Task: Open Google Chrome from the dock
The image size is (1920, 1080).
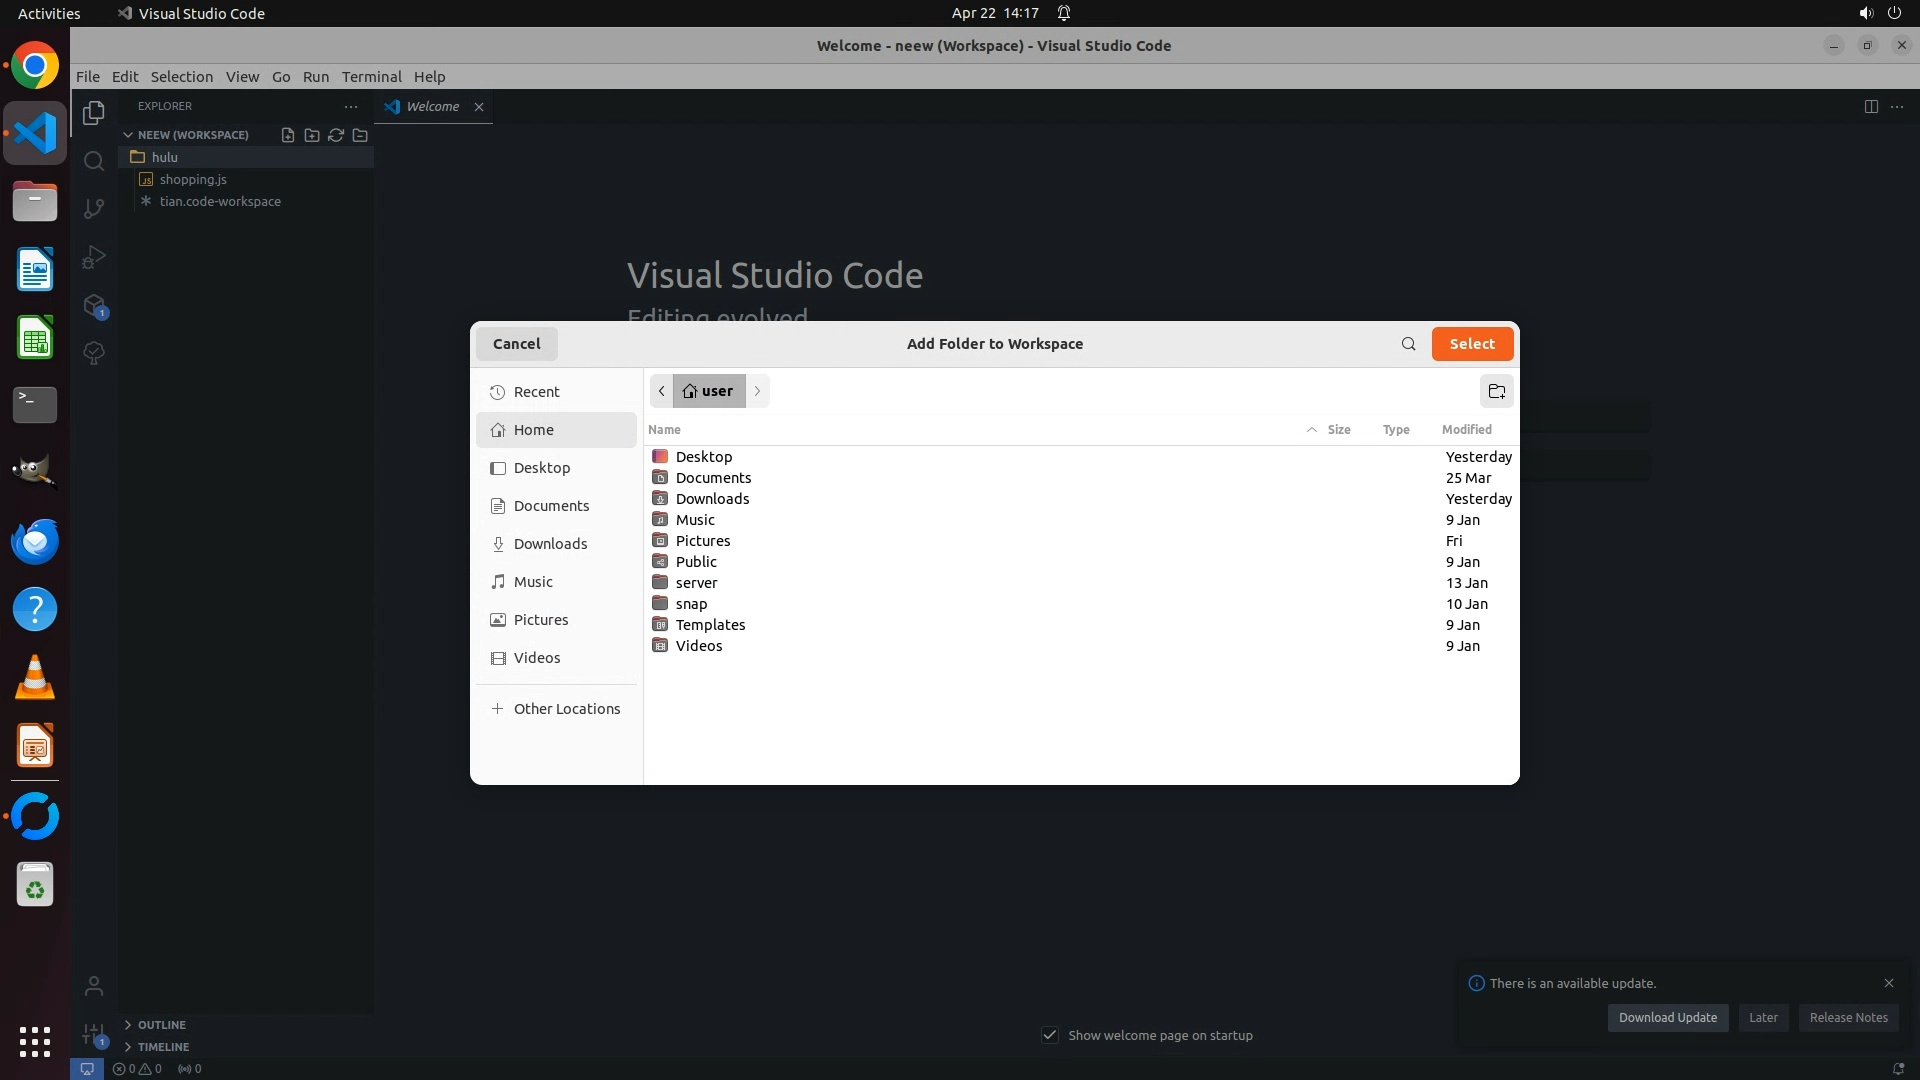Action: [x=35, y=66]
